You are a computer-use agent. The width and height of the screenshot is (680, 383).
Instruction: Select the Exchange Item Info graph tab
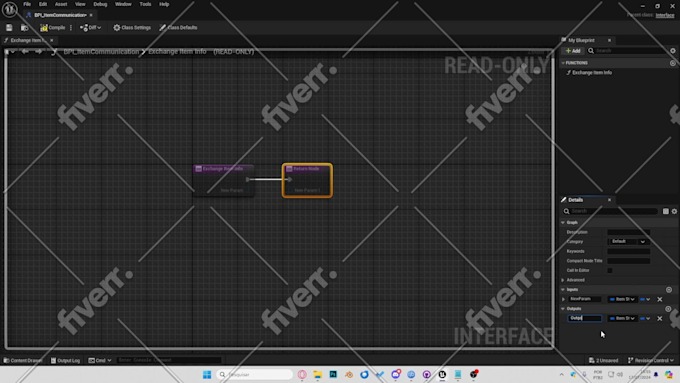27,40
